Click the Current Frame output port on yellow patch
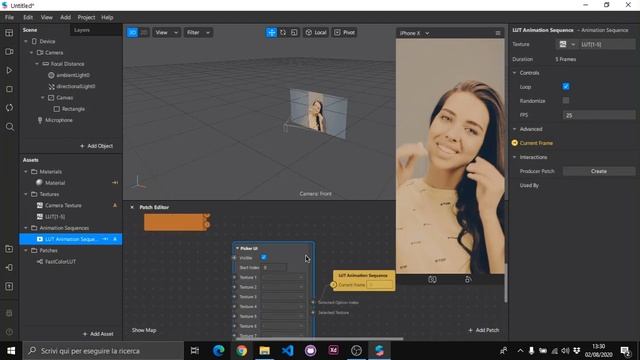Screen dimensions: 640x360 click(333, 285)
